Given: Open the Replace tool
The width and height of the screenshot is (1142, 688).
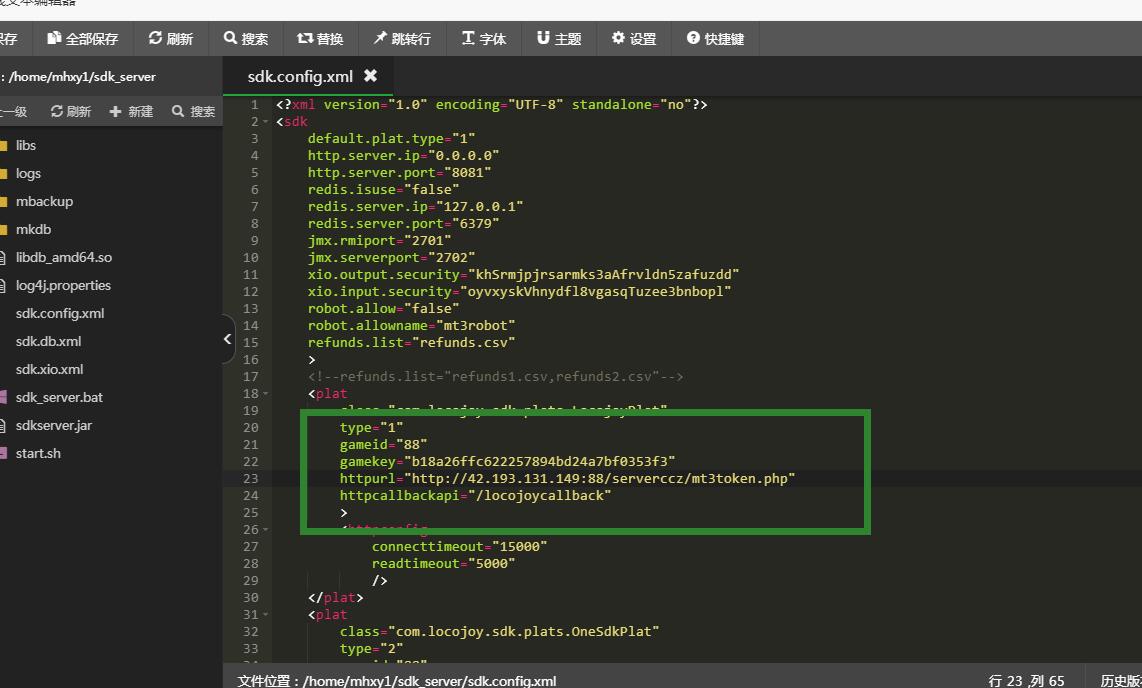Looking at the screenshot, I should (x=320, y=39).
